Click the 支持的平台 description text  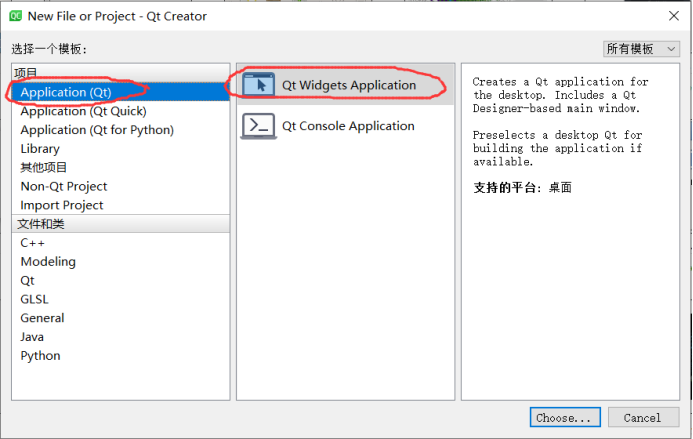pos(522,188)
